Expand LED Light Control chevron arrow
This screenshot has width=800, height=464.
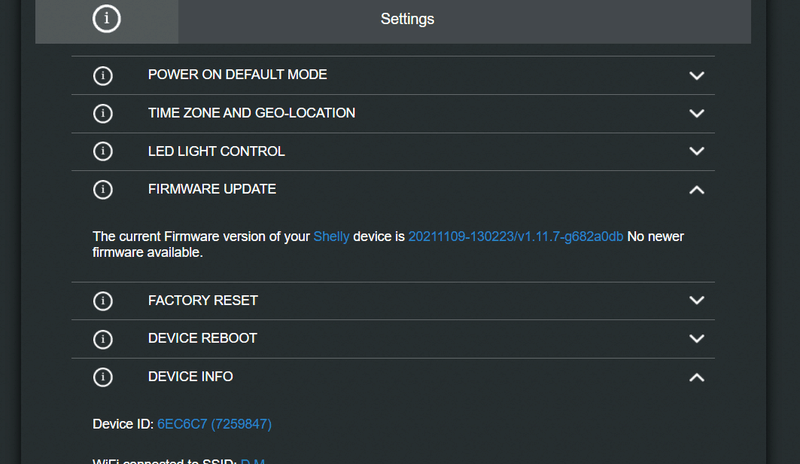click(x=696, y=151)
